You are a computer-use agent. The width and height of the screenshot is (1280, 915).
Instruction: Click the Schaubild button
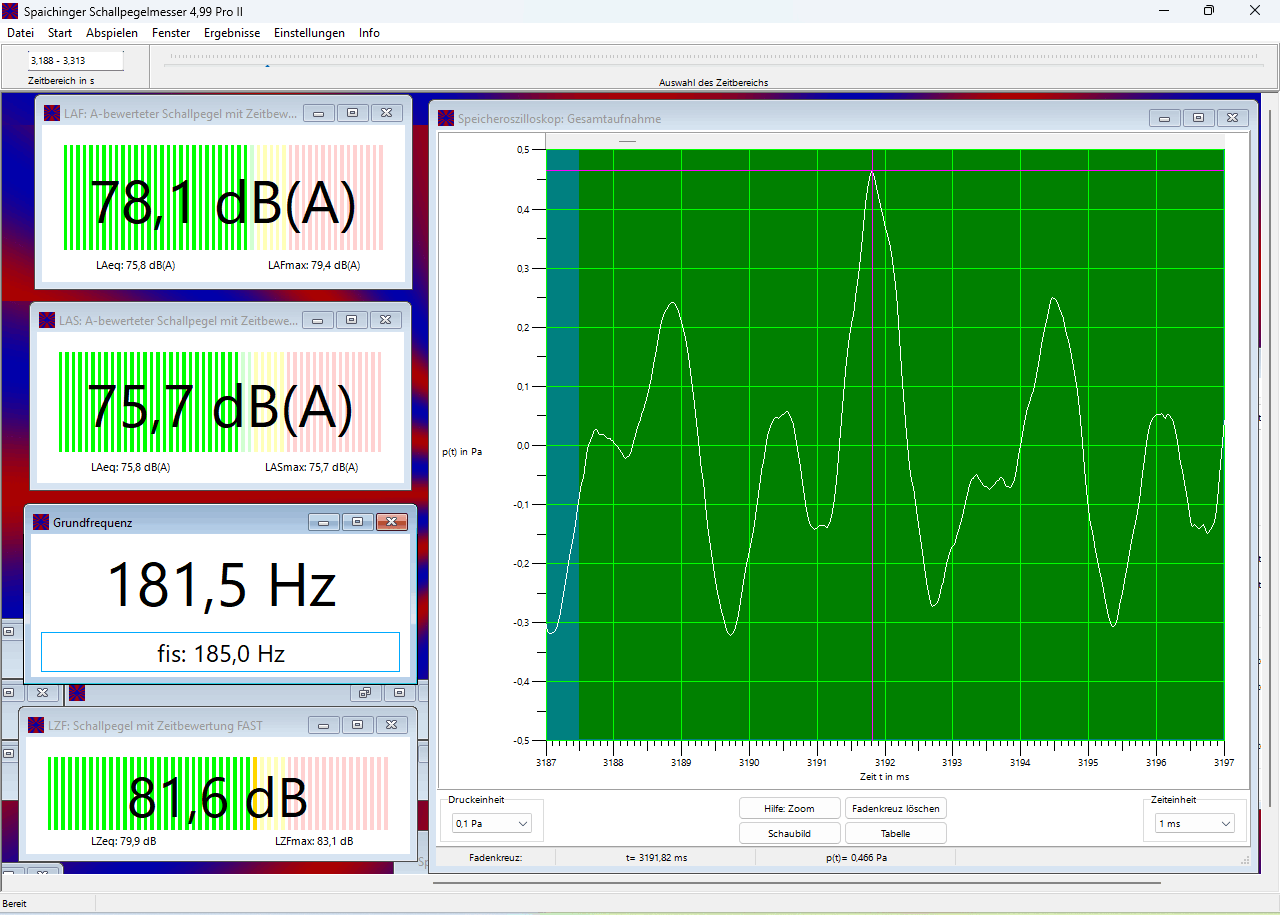coord(789,833)
